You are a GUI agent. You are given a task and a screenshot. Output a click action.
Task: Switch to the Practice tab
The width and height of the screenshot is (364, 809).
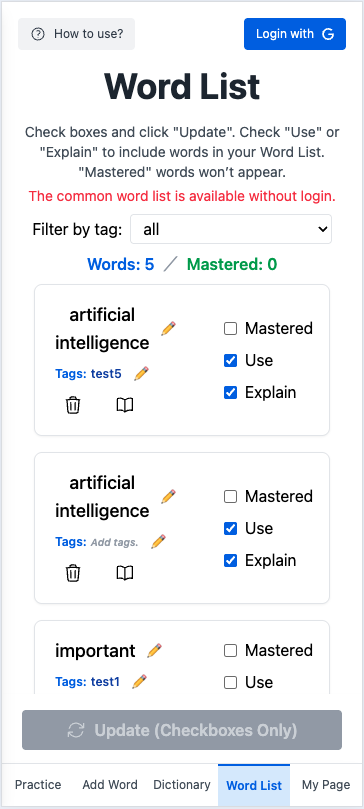pyautogui.click(x=38, y=785)
